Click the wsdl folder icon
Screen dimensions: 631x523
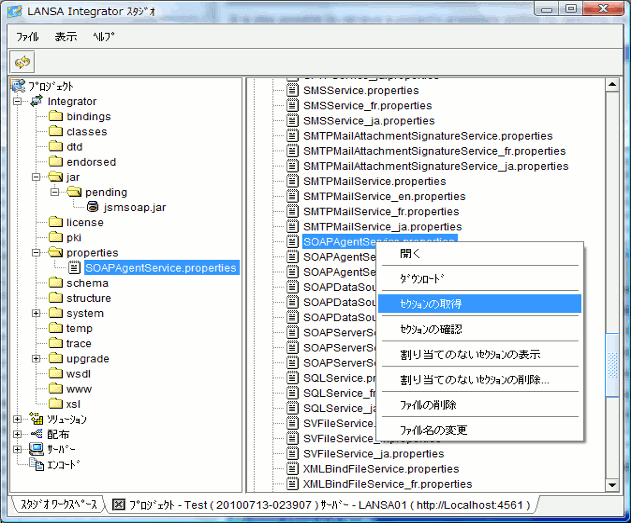coord(56,374)
